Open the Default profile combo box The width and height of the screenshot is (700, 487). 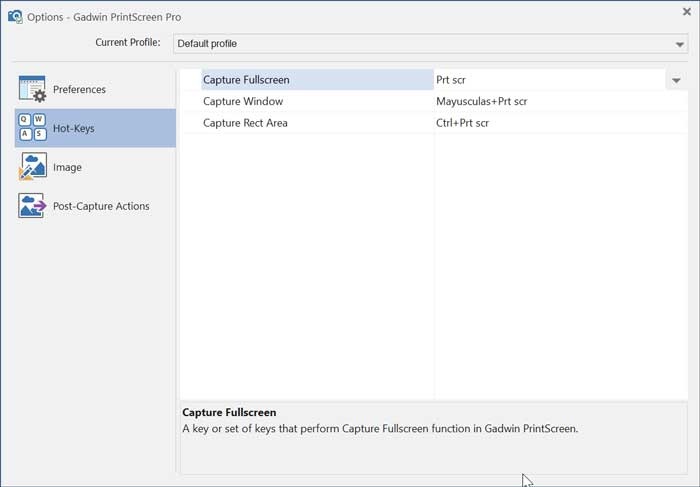pos(420,44)
